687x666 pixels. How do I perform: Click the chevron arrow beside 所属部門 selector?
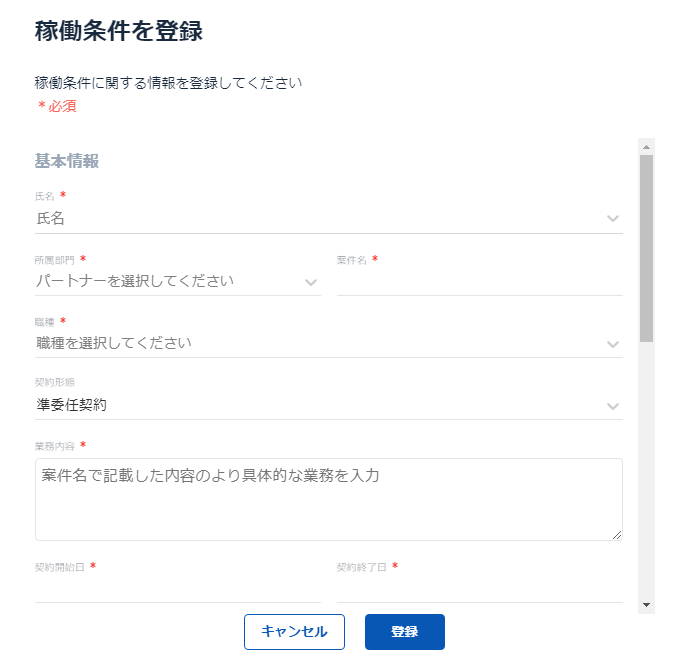coord(311,282)
